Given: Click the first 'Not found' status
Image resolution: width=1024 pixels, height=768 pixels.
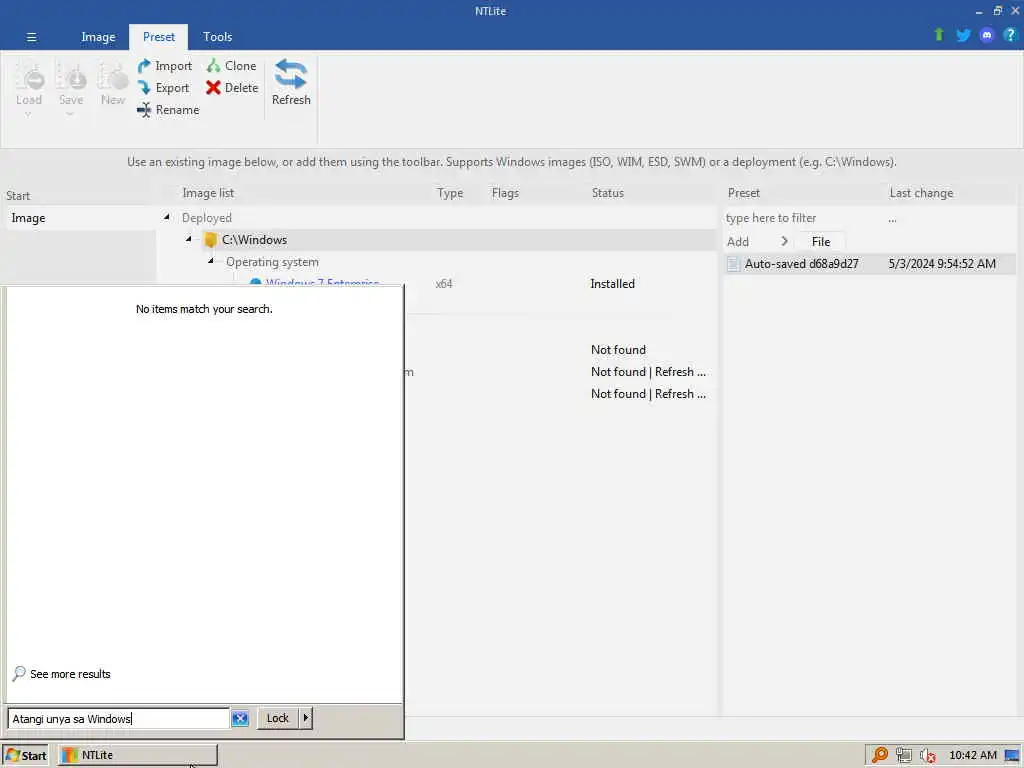Looking at the screenshot, I should coord(618,349).
